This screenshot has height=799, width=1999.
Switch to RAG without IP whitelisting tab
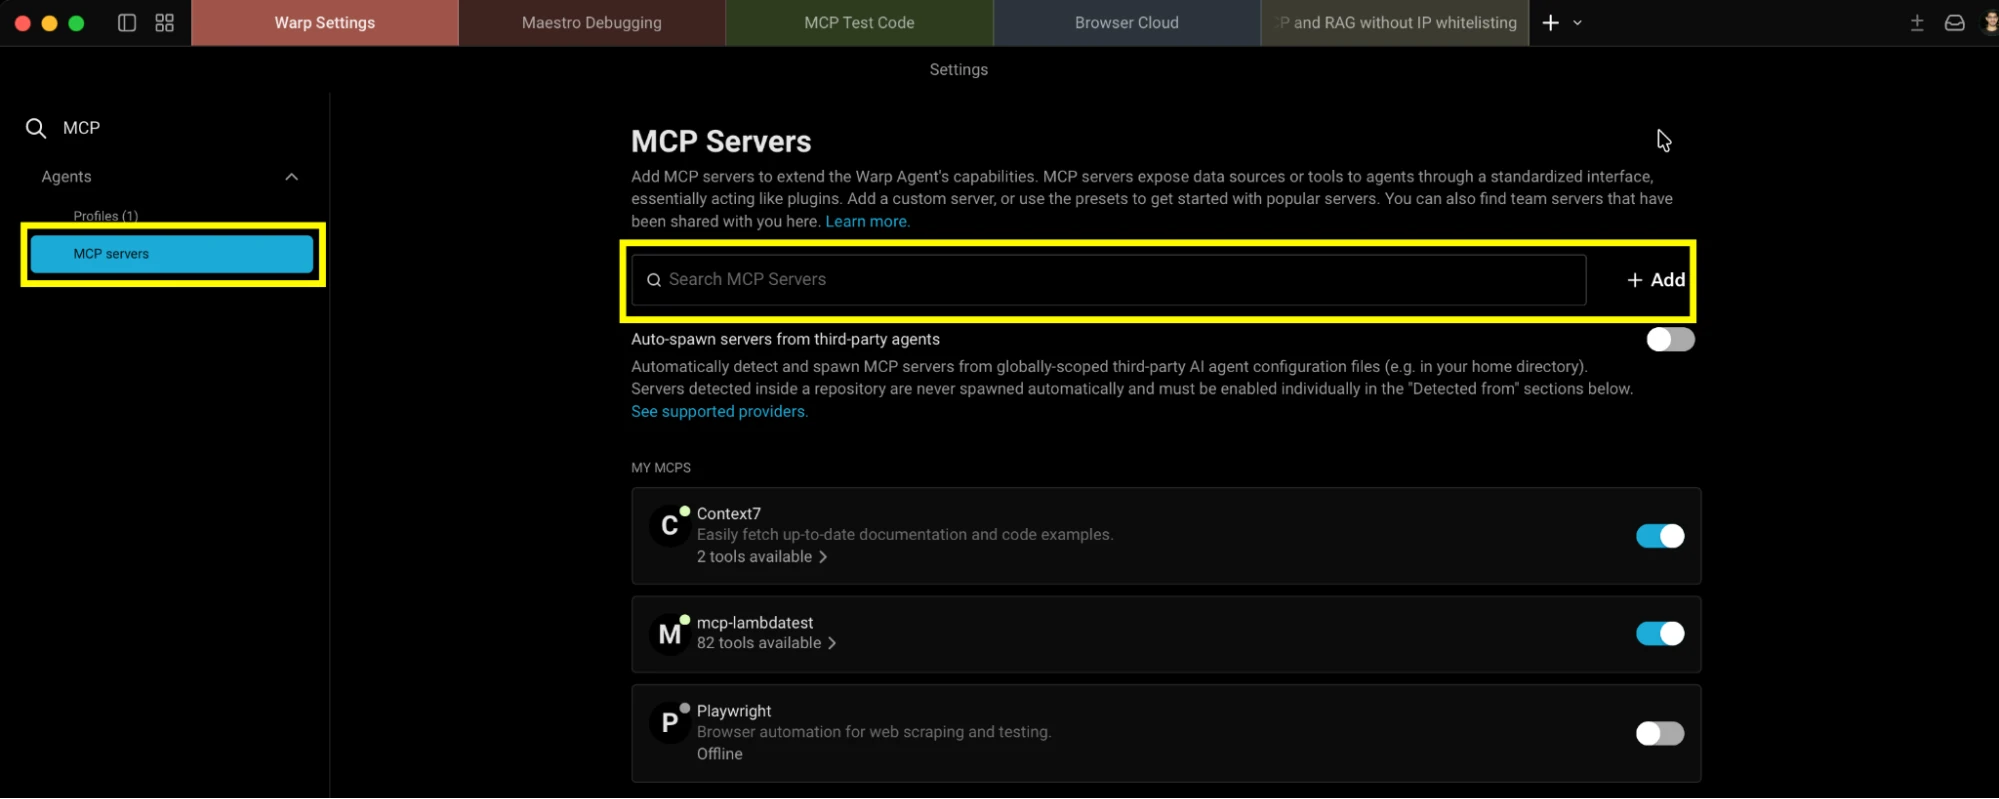click(x=1396, y=23)
